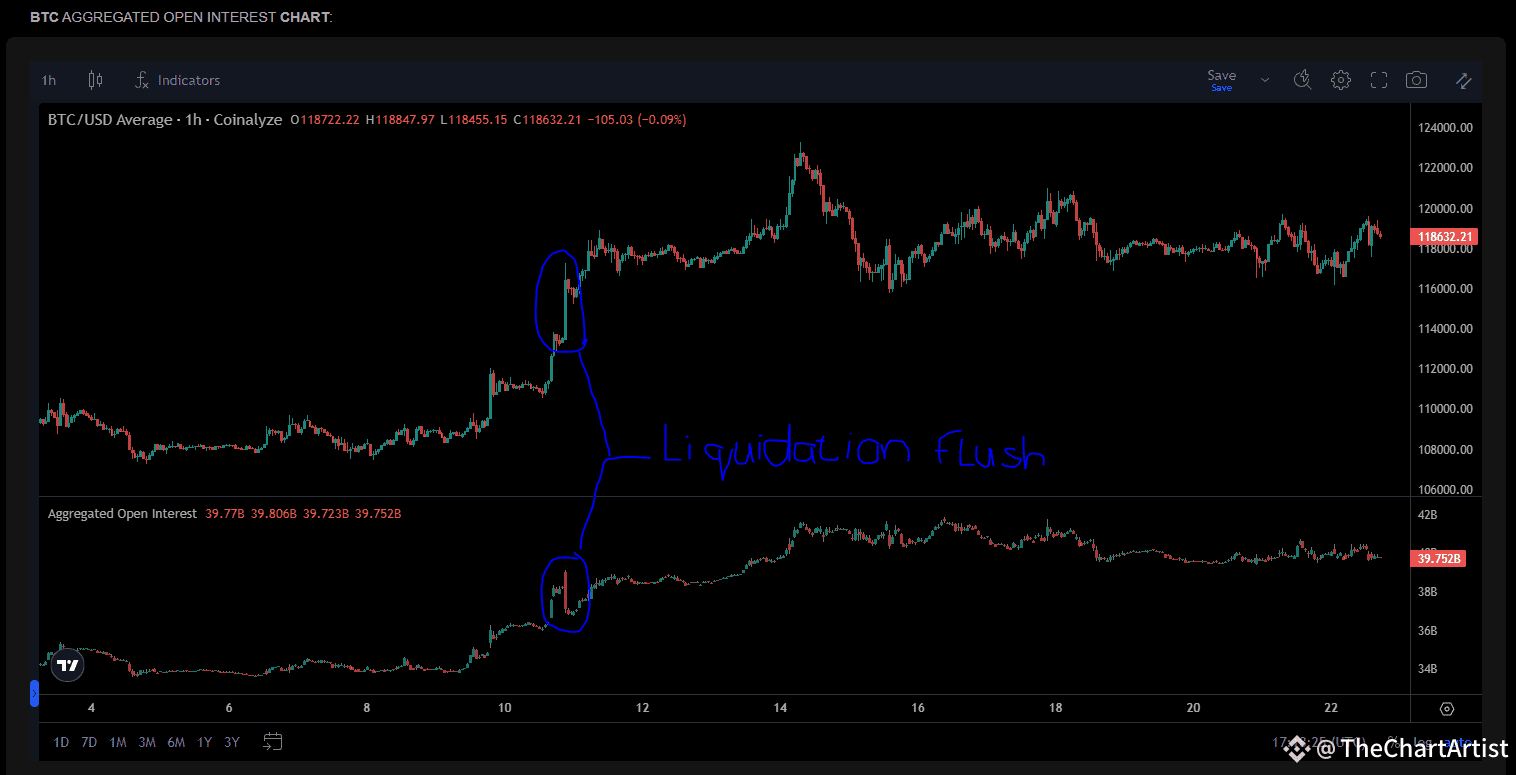Select the 1D time range
Image resolution: width=1516 pixels, height=775 pixels.
click(x=61, y=742)
